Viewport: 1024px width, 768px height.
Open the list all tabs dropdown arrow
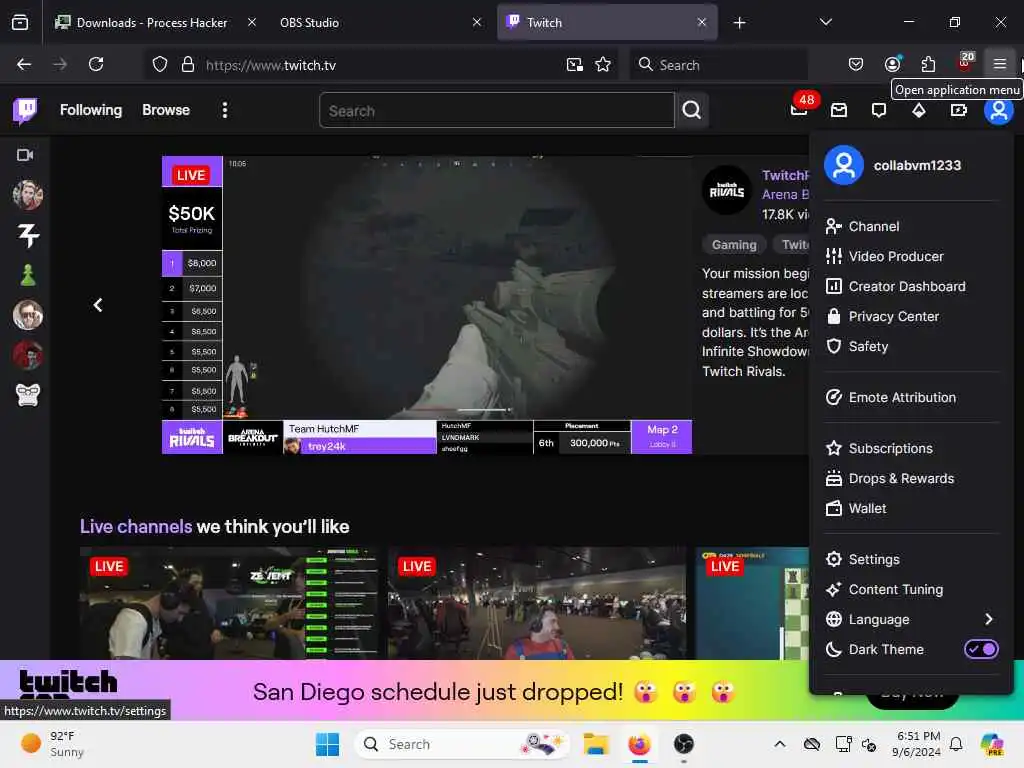pos(825,22)
